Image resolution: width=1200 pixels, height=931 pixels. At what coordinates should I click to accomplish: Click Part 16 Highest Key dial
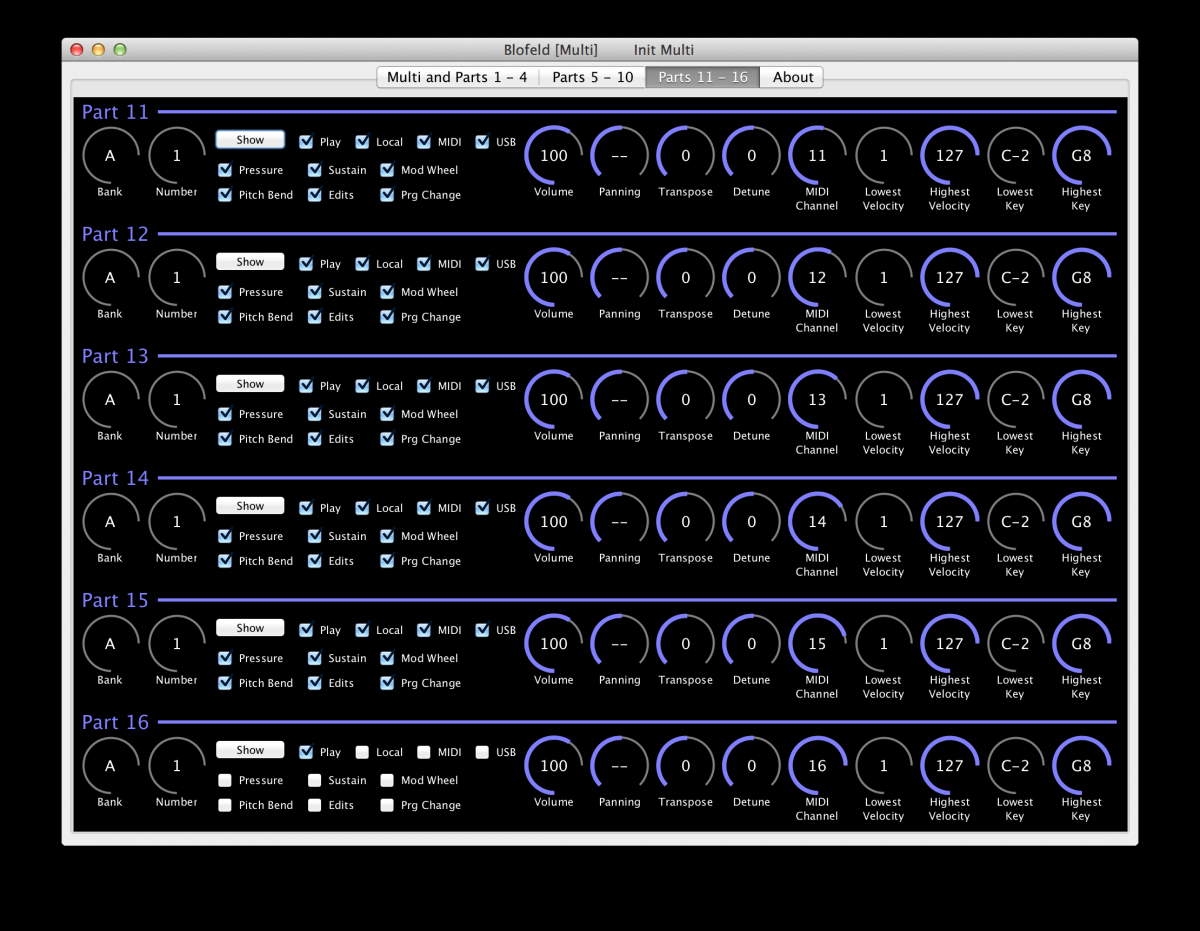(x=1081, y=766)
